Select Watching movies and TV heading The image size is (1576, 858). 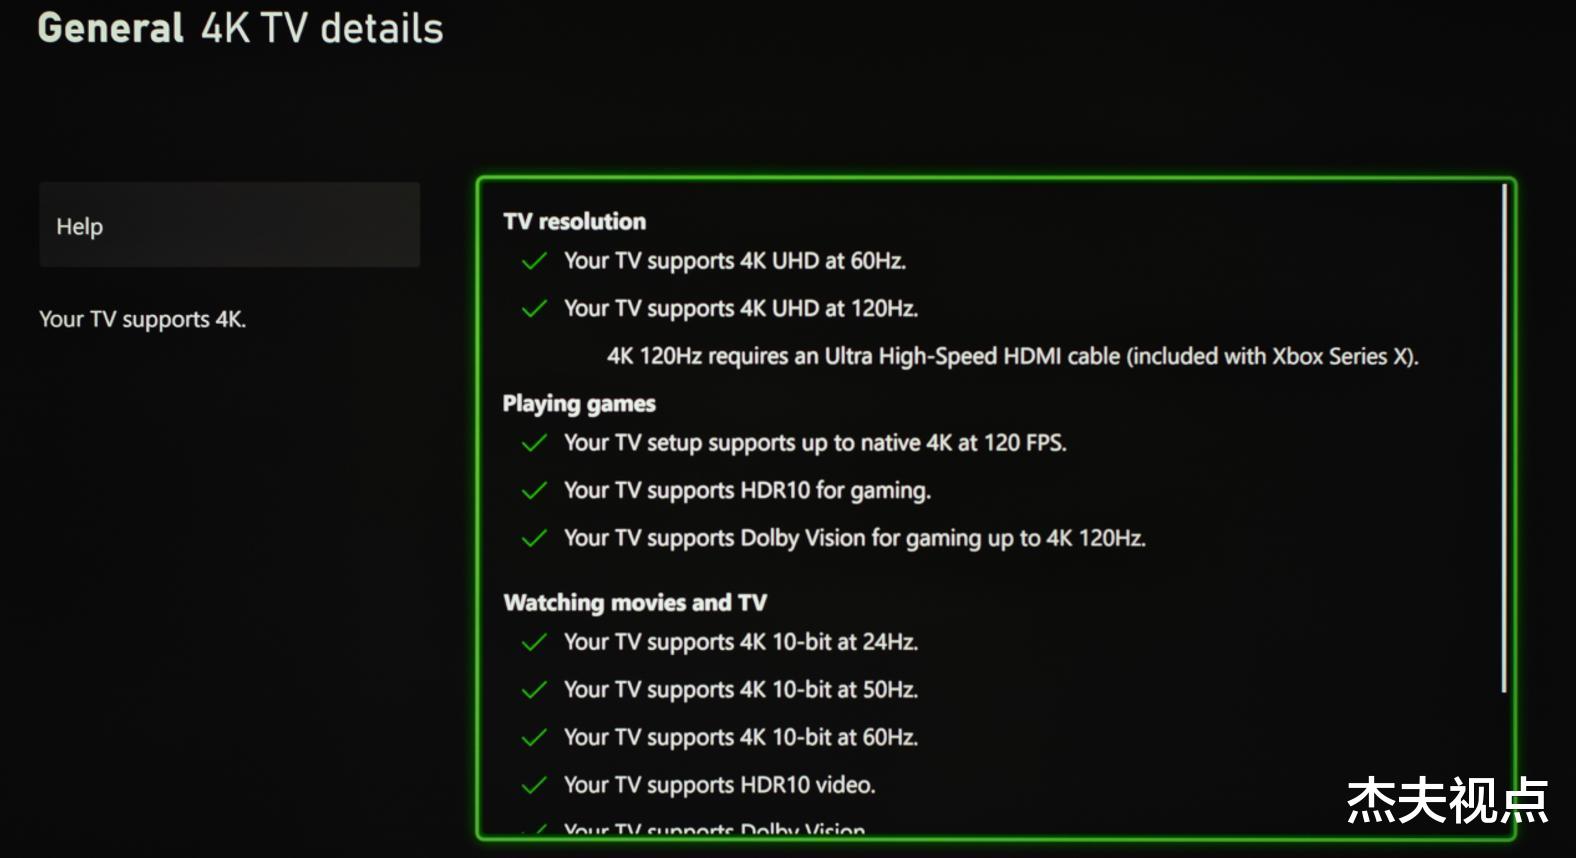(x=635, y=602)
